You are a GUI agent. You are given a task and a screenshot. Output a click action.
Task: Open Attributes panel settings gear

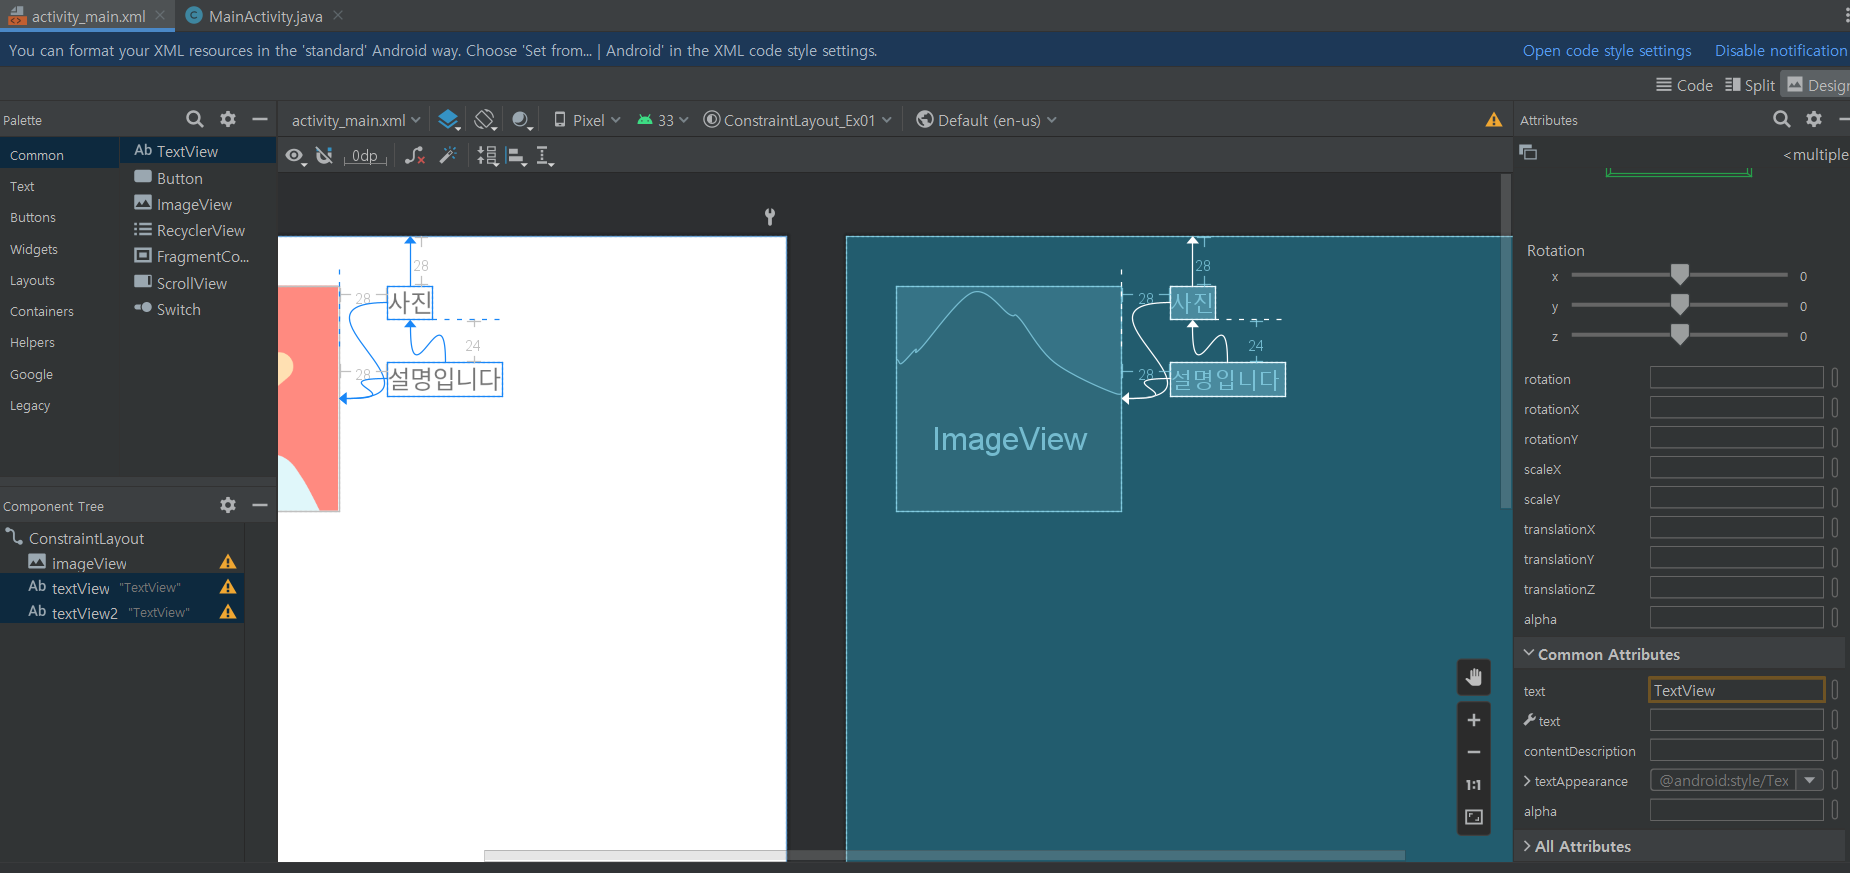[x=1814, y=119]
